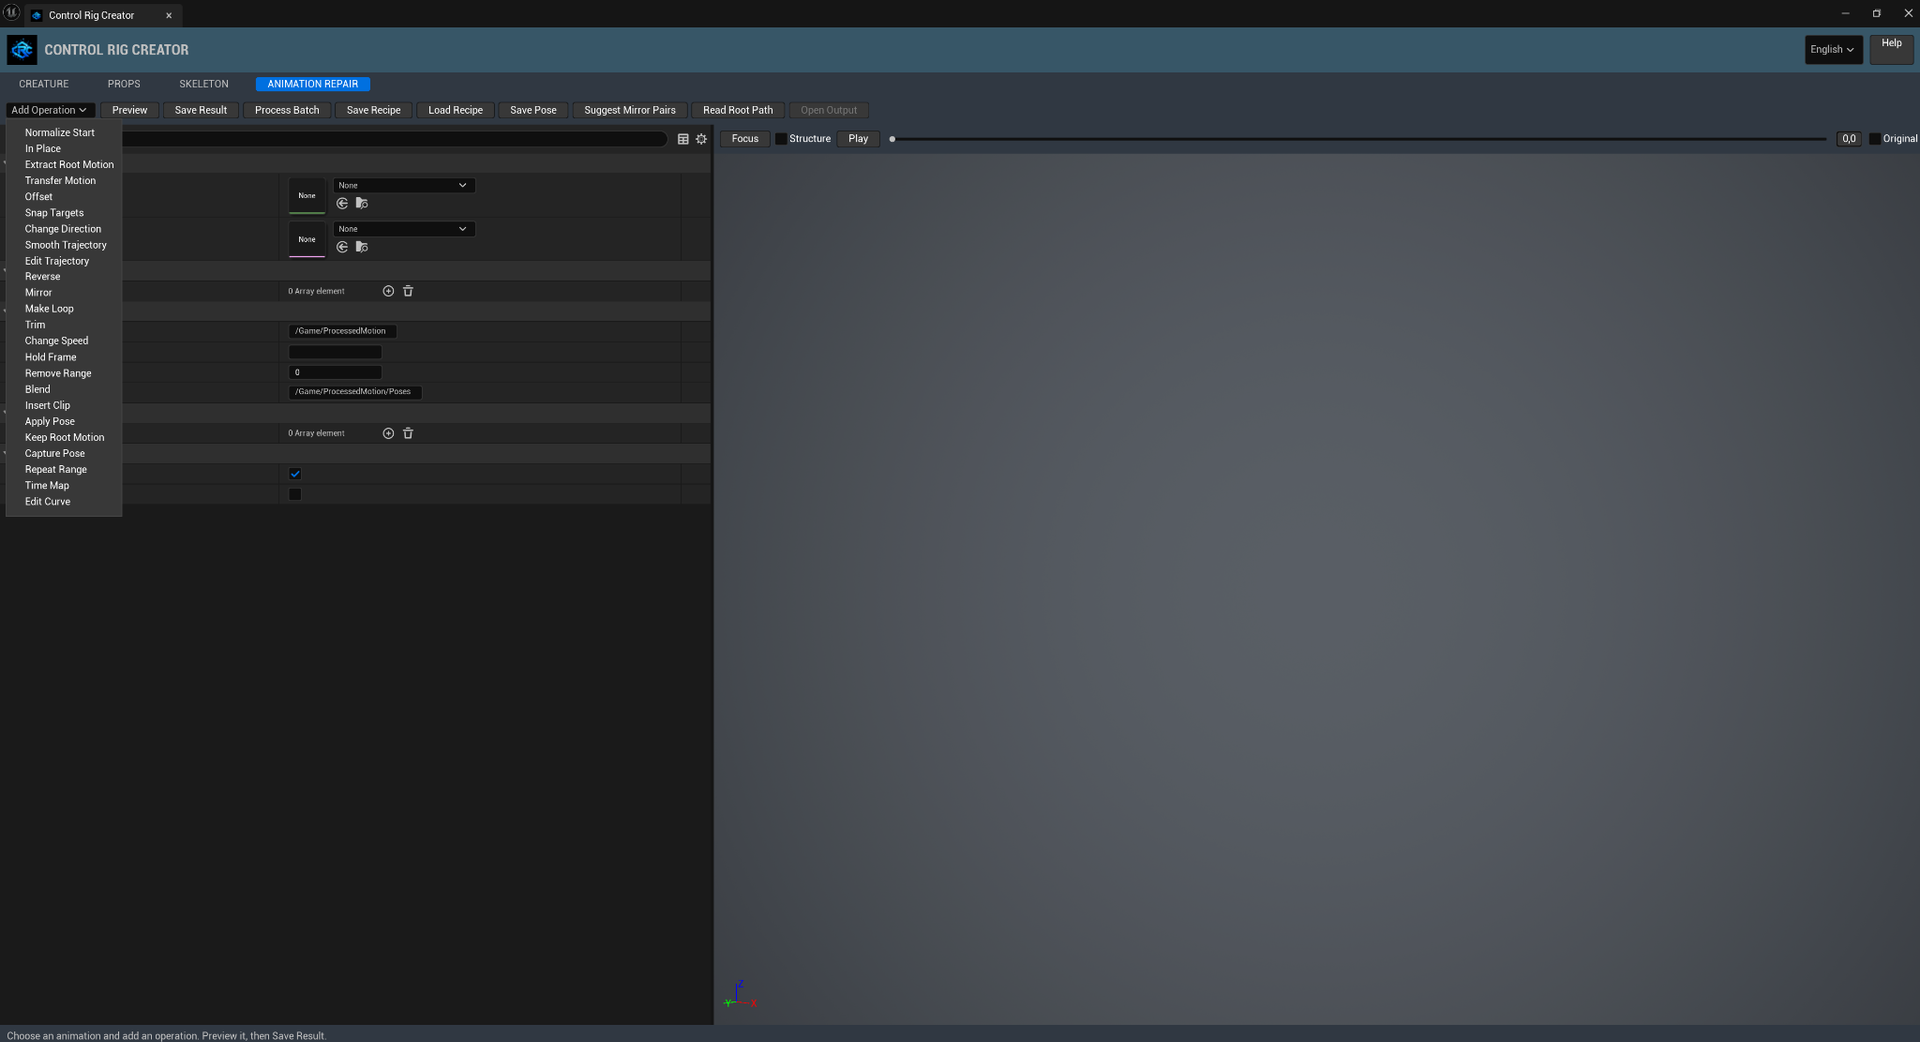Click Save Pose button

click(533, 110)
